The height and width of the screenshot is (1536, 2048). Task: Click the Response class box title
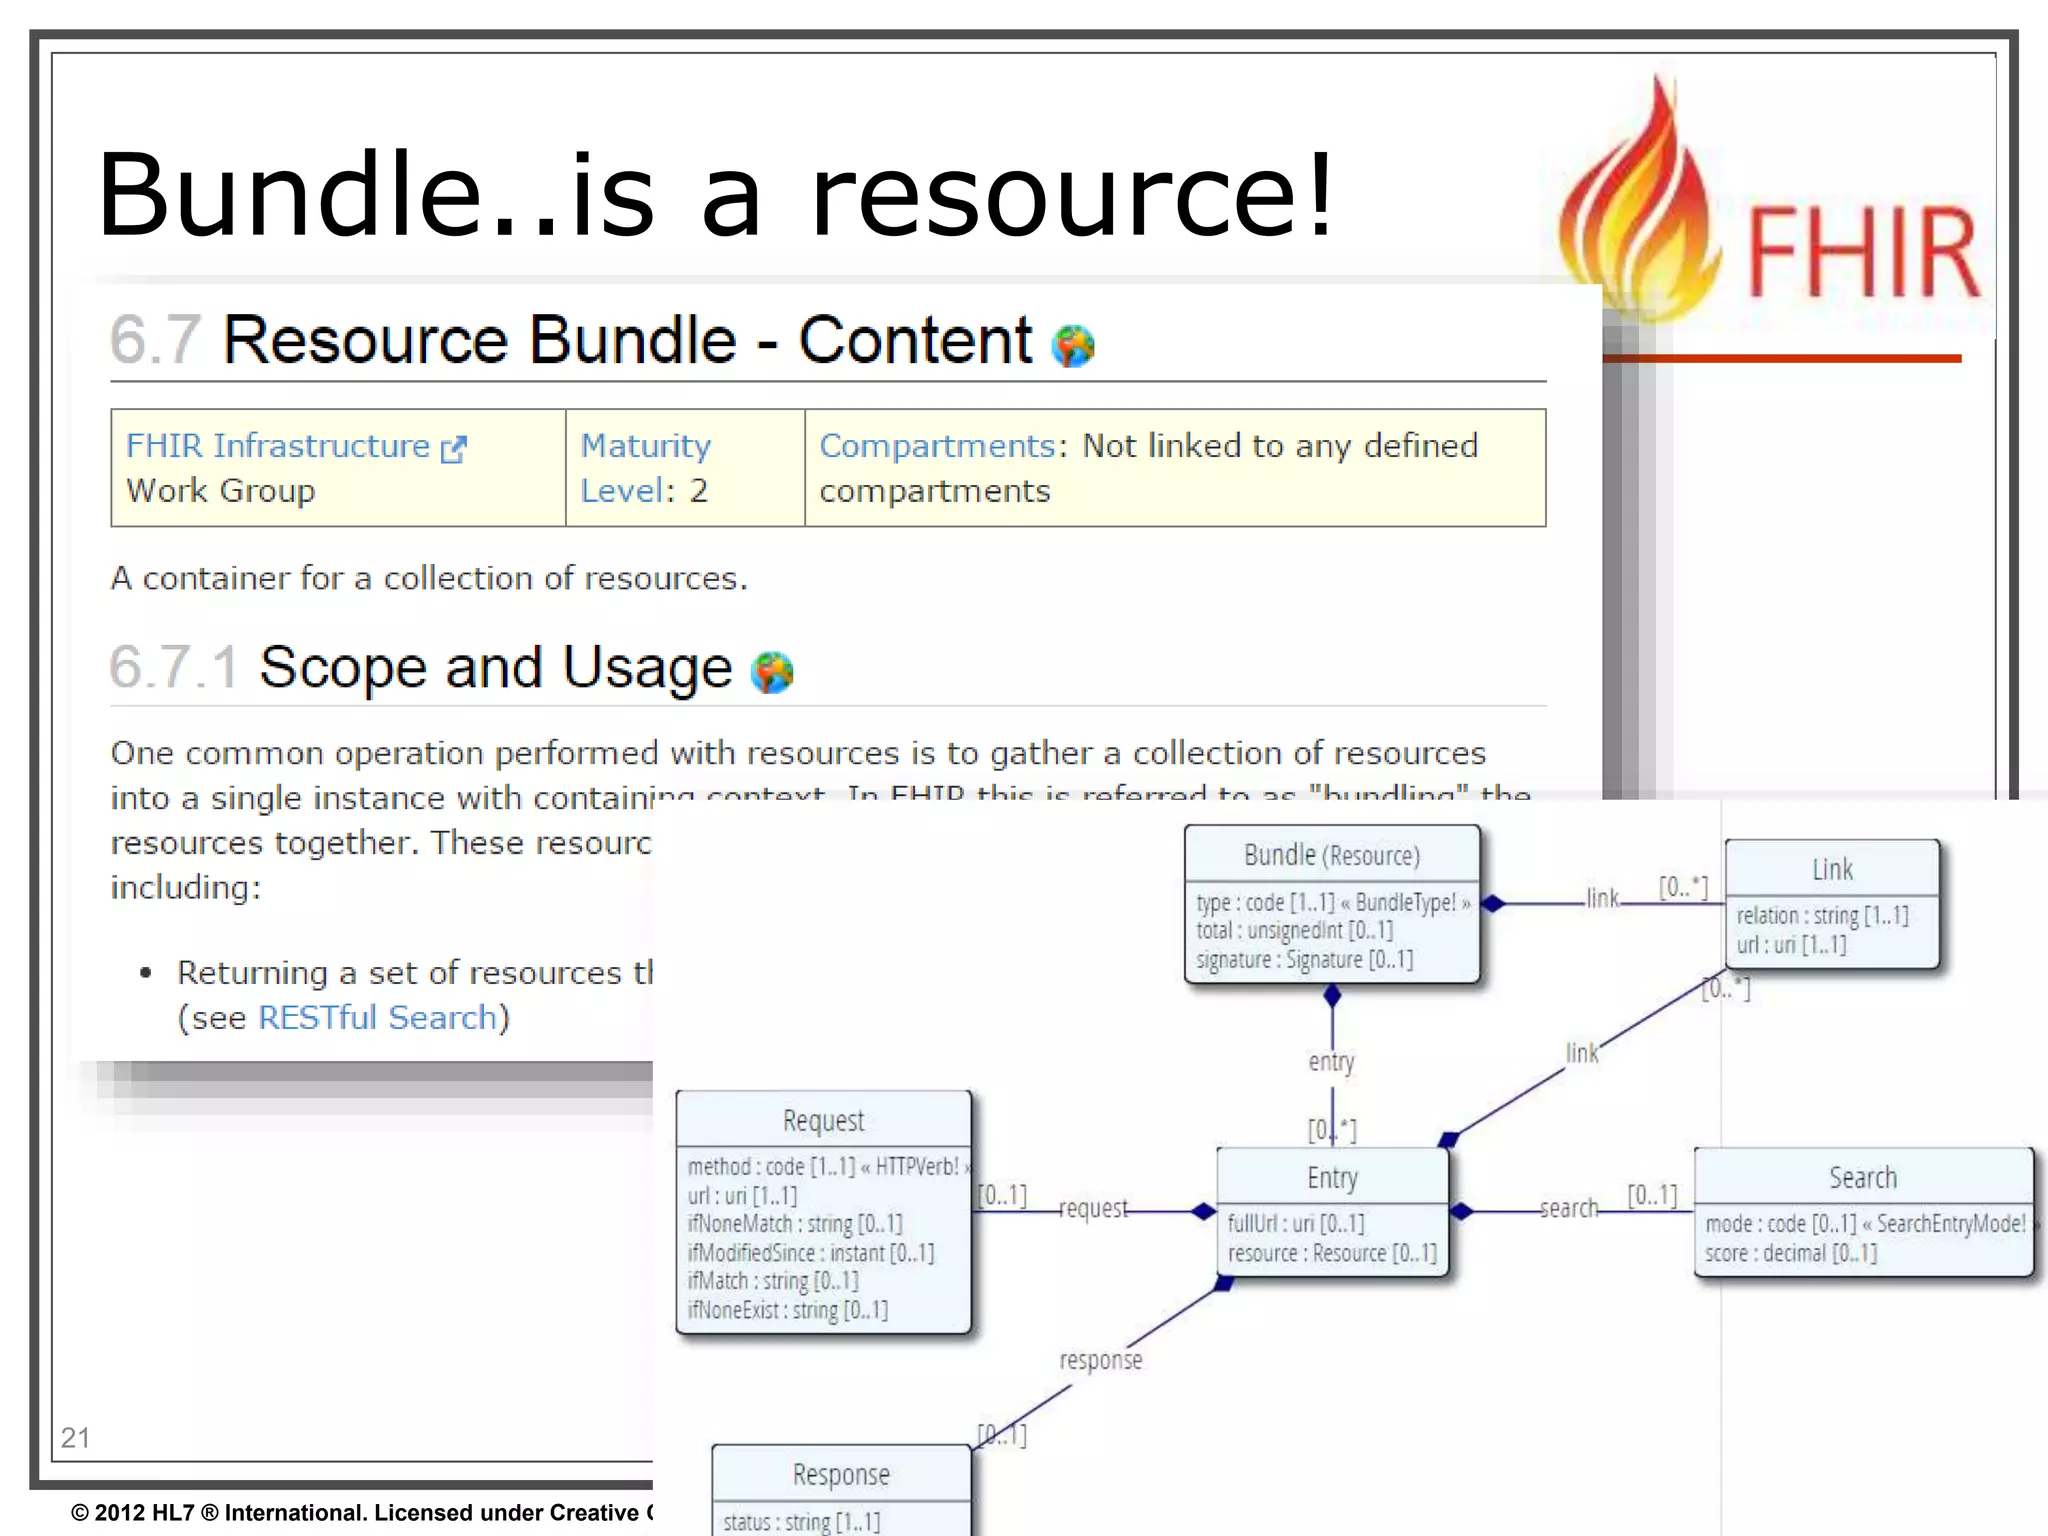click(x=841, y=1474)
